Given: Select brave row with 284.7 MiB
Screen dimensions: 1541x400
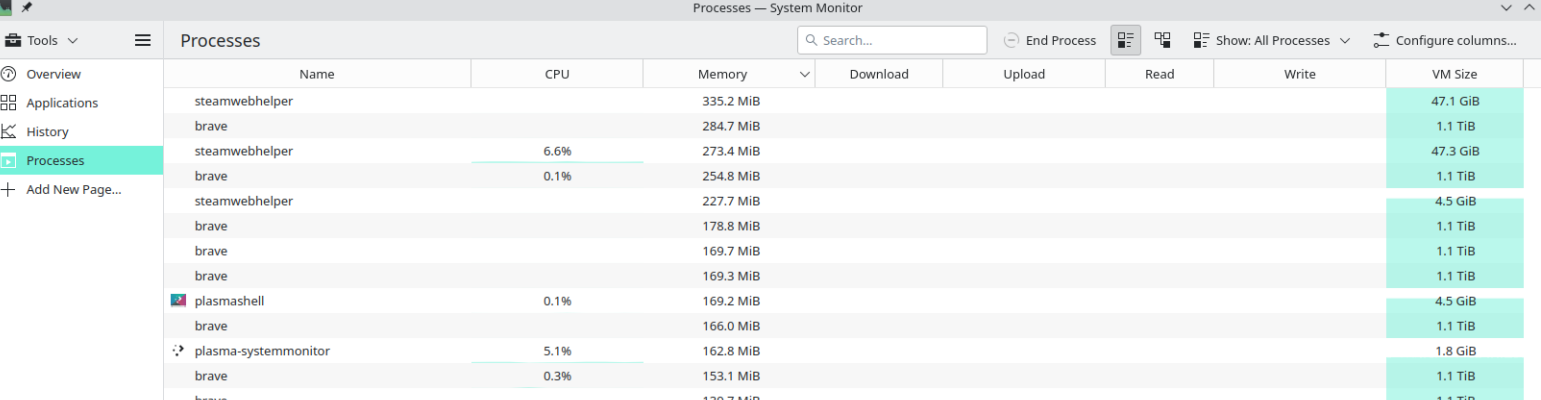Looking at the screenshot, I should tap(843, 126).
